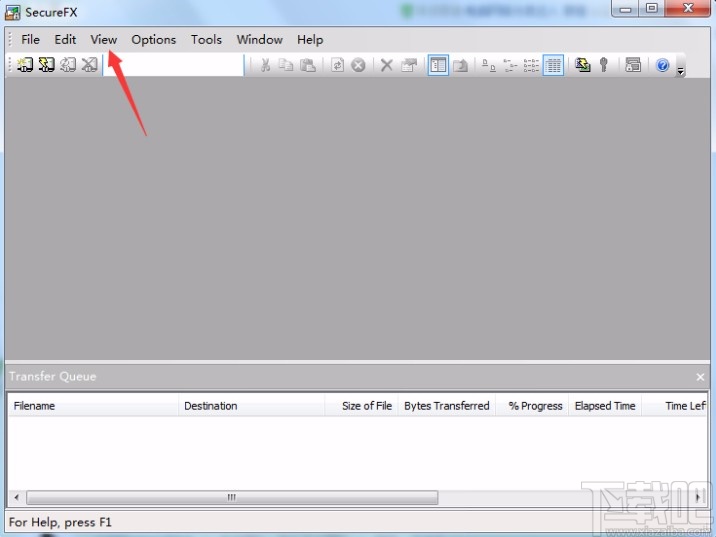Click Transfer Queue scrollbar left arrow
716x537 pixels.
[17, 497]
